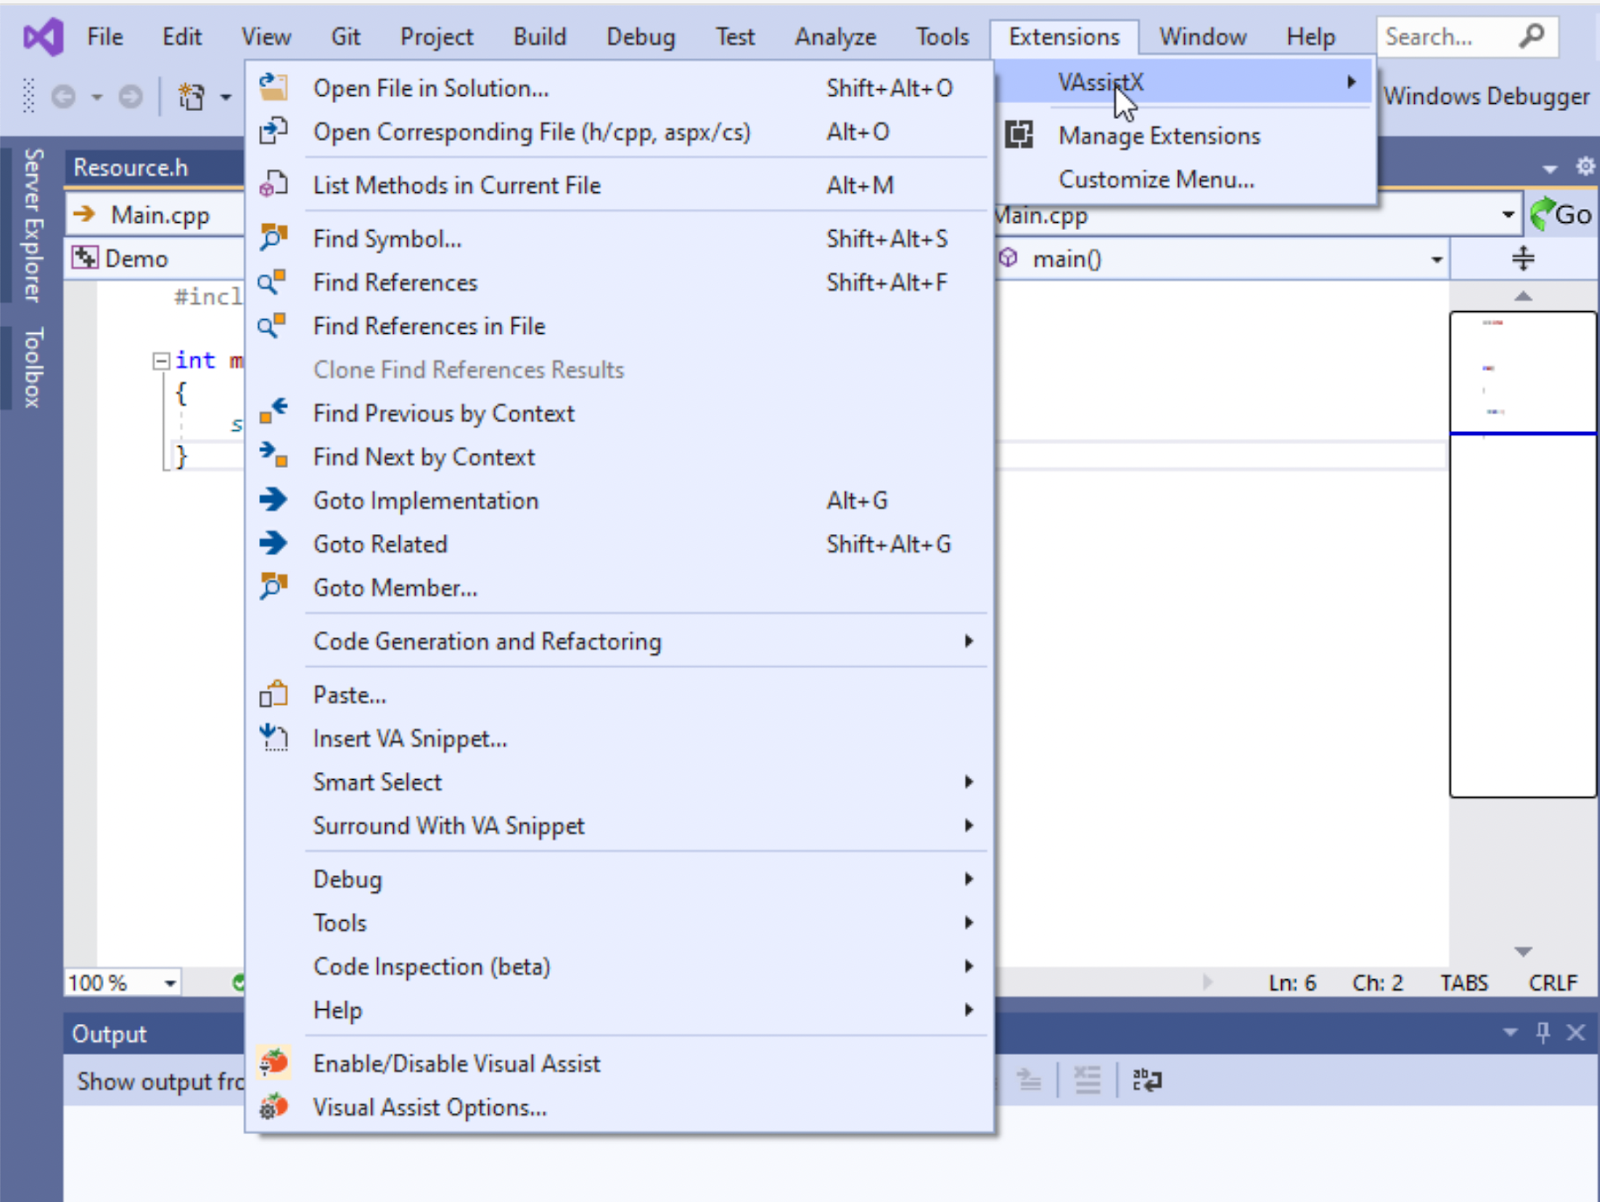The height and width of the screenshot is (1202, 1600).
Task: Start the Windows Debugger
Action: point(1487,96)
